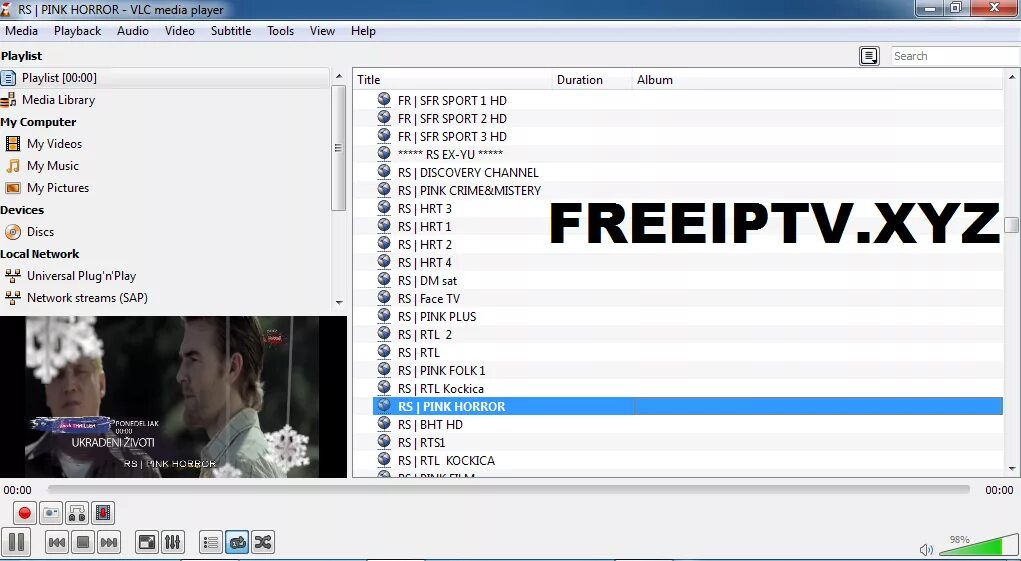Toggle fullscreen video button
This screenshot has height=561, width=1021.
[x=147, y=542]
